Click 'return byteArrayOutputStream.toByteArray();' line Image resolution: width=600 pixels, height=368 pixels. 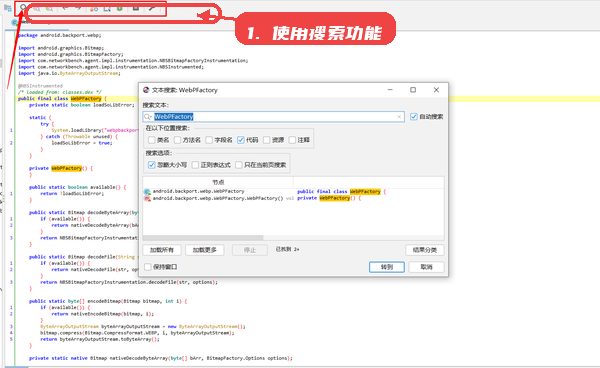(x=100, y=339)
